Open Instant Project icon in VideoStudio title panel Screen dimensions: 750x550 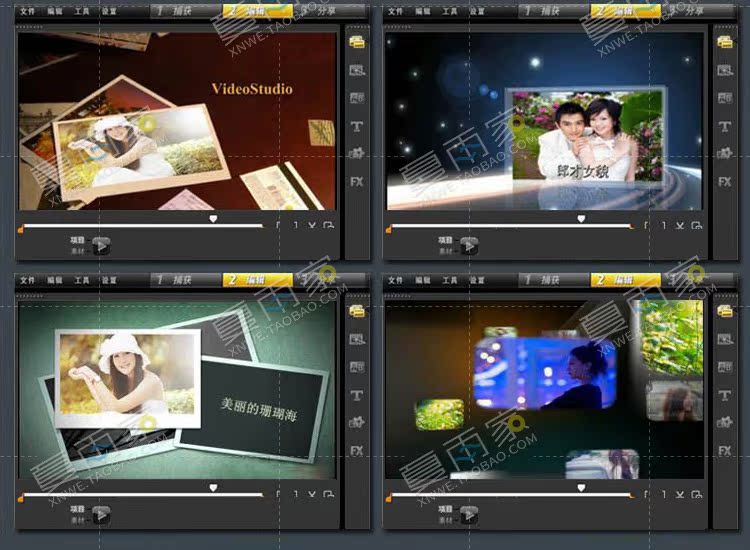click(x=357, y=70)
